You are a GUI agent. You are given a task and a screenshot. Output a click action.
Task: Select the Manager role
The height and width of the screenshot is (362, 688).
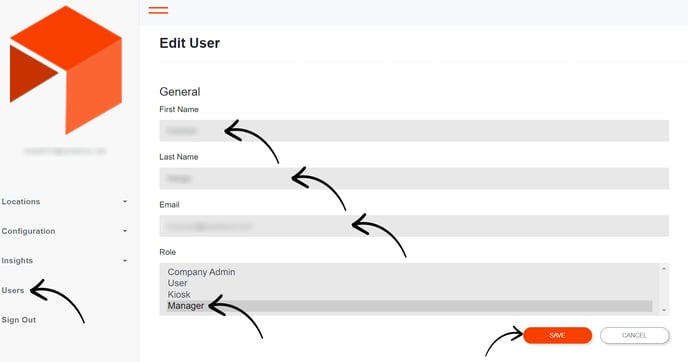pos(409,306)
